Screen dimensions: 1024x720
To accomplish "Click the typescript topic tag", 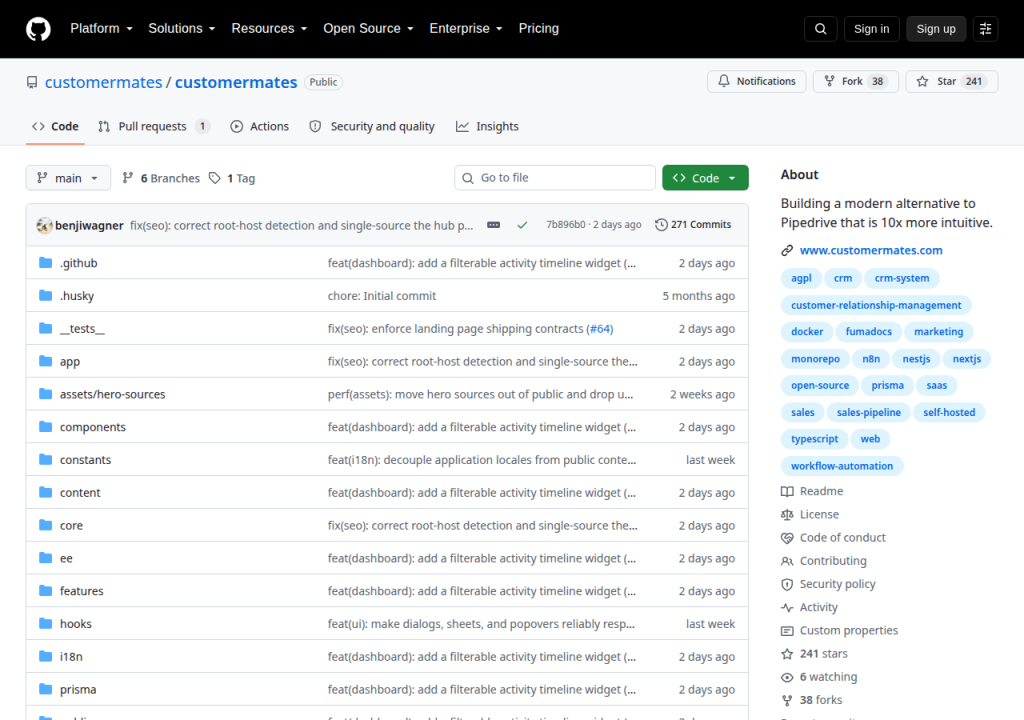I will click(x=814, y=439).
